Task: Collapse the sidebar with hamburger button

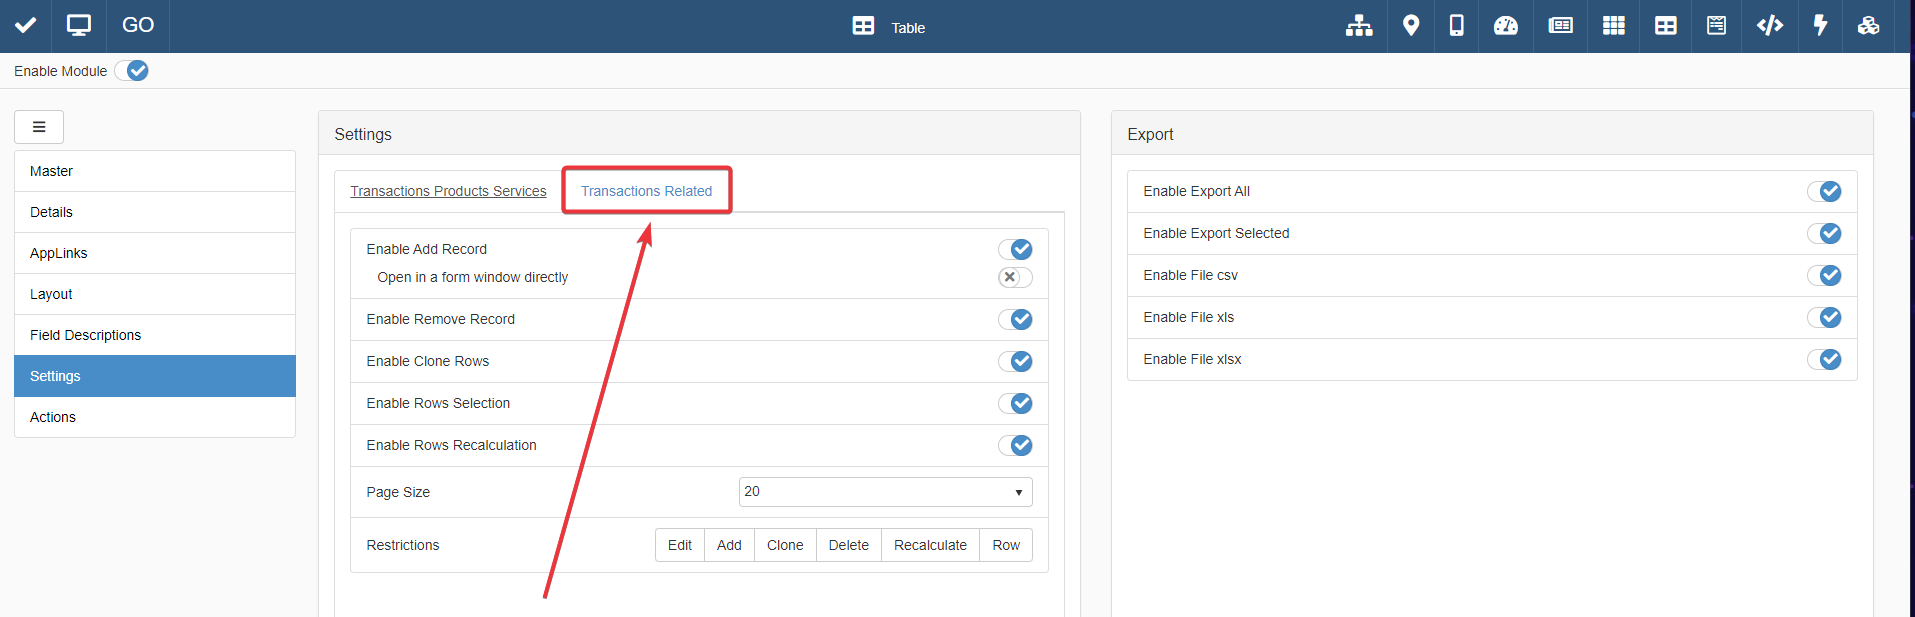Action: (39, 127)
